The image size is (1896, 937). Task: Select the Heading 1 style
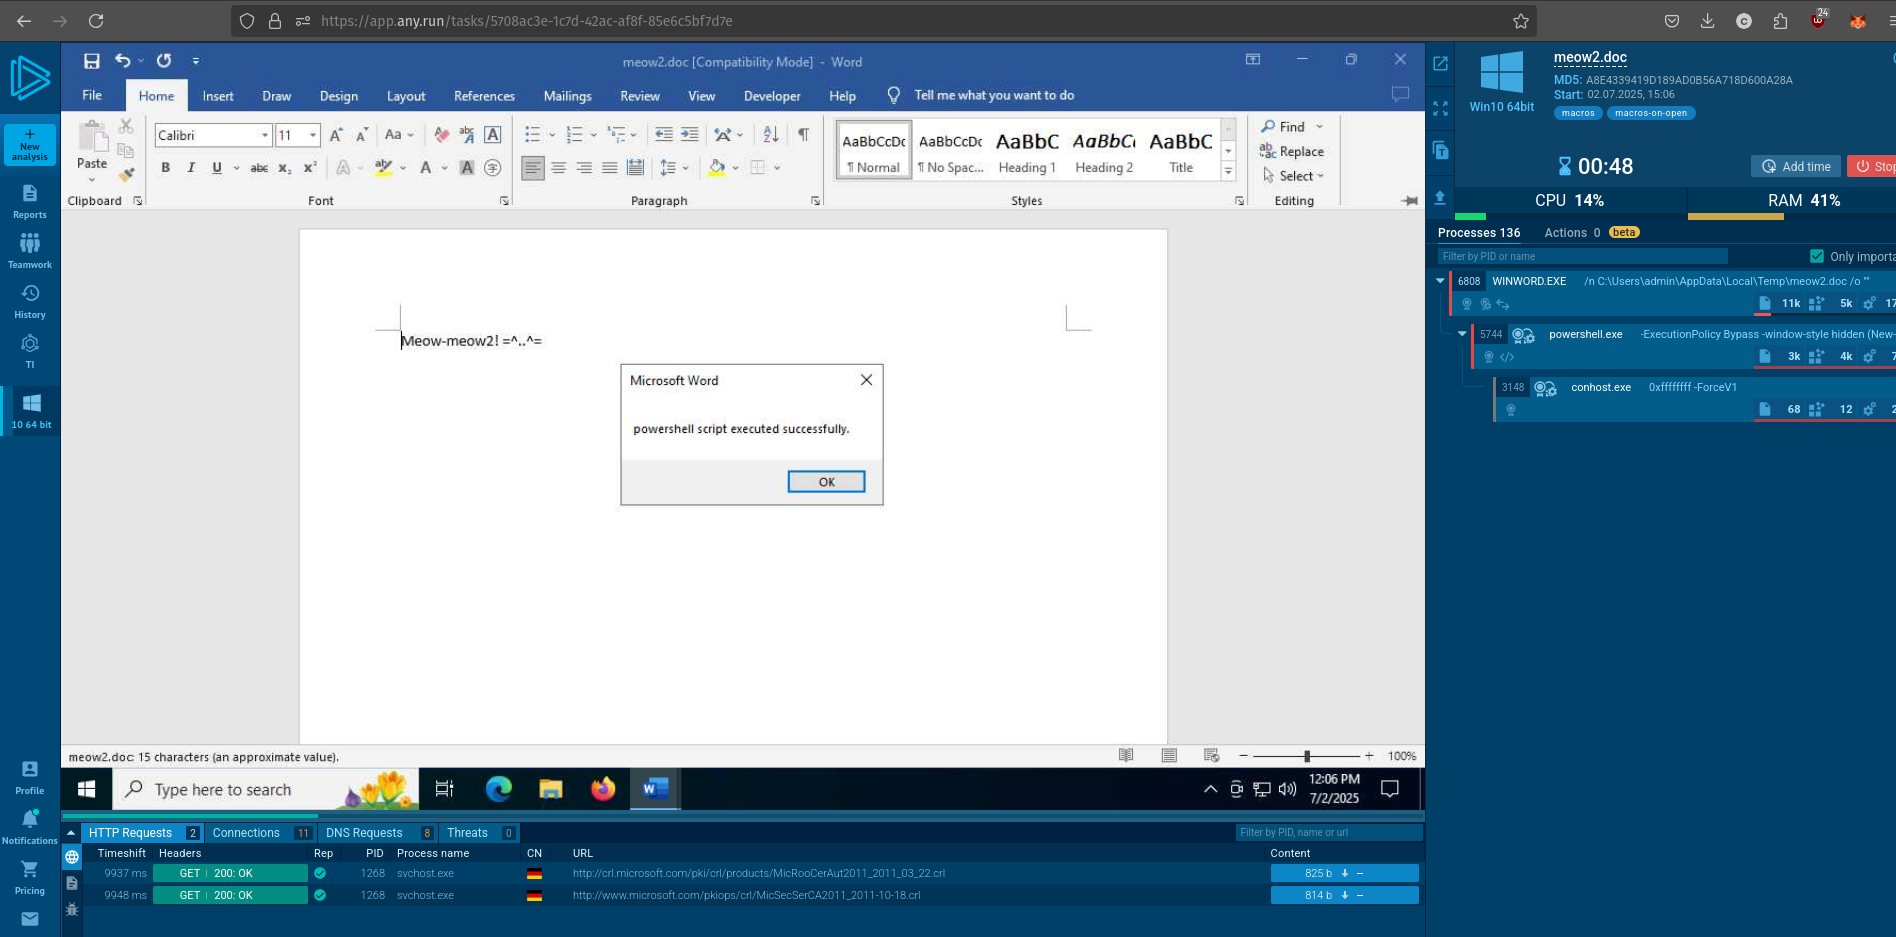[x=1027, y=151]
